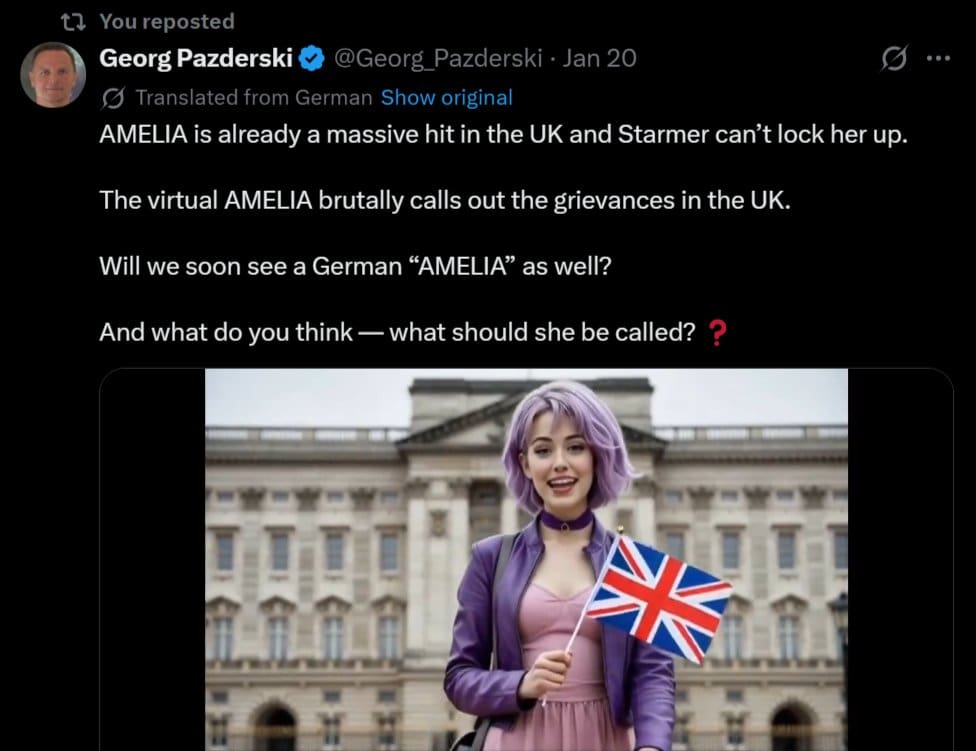The image size is (976, 751).
Task: Open the Jan 20 timestamp
Action: [x=599, y=58]
